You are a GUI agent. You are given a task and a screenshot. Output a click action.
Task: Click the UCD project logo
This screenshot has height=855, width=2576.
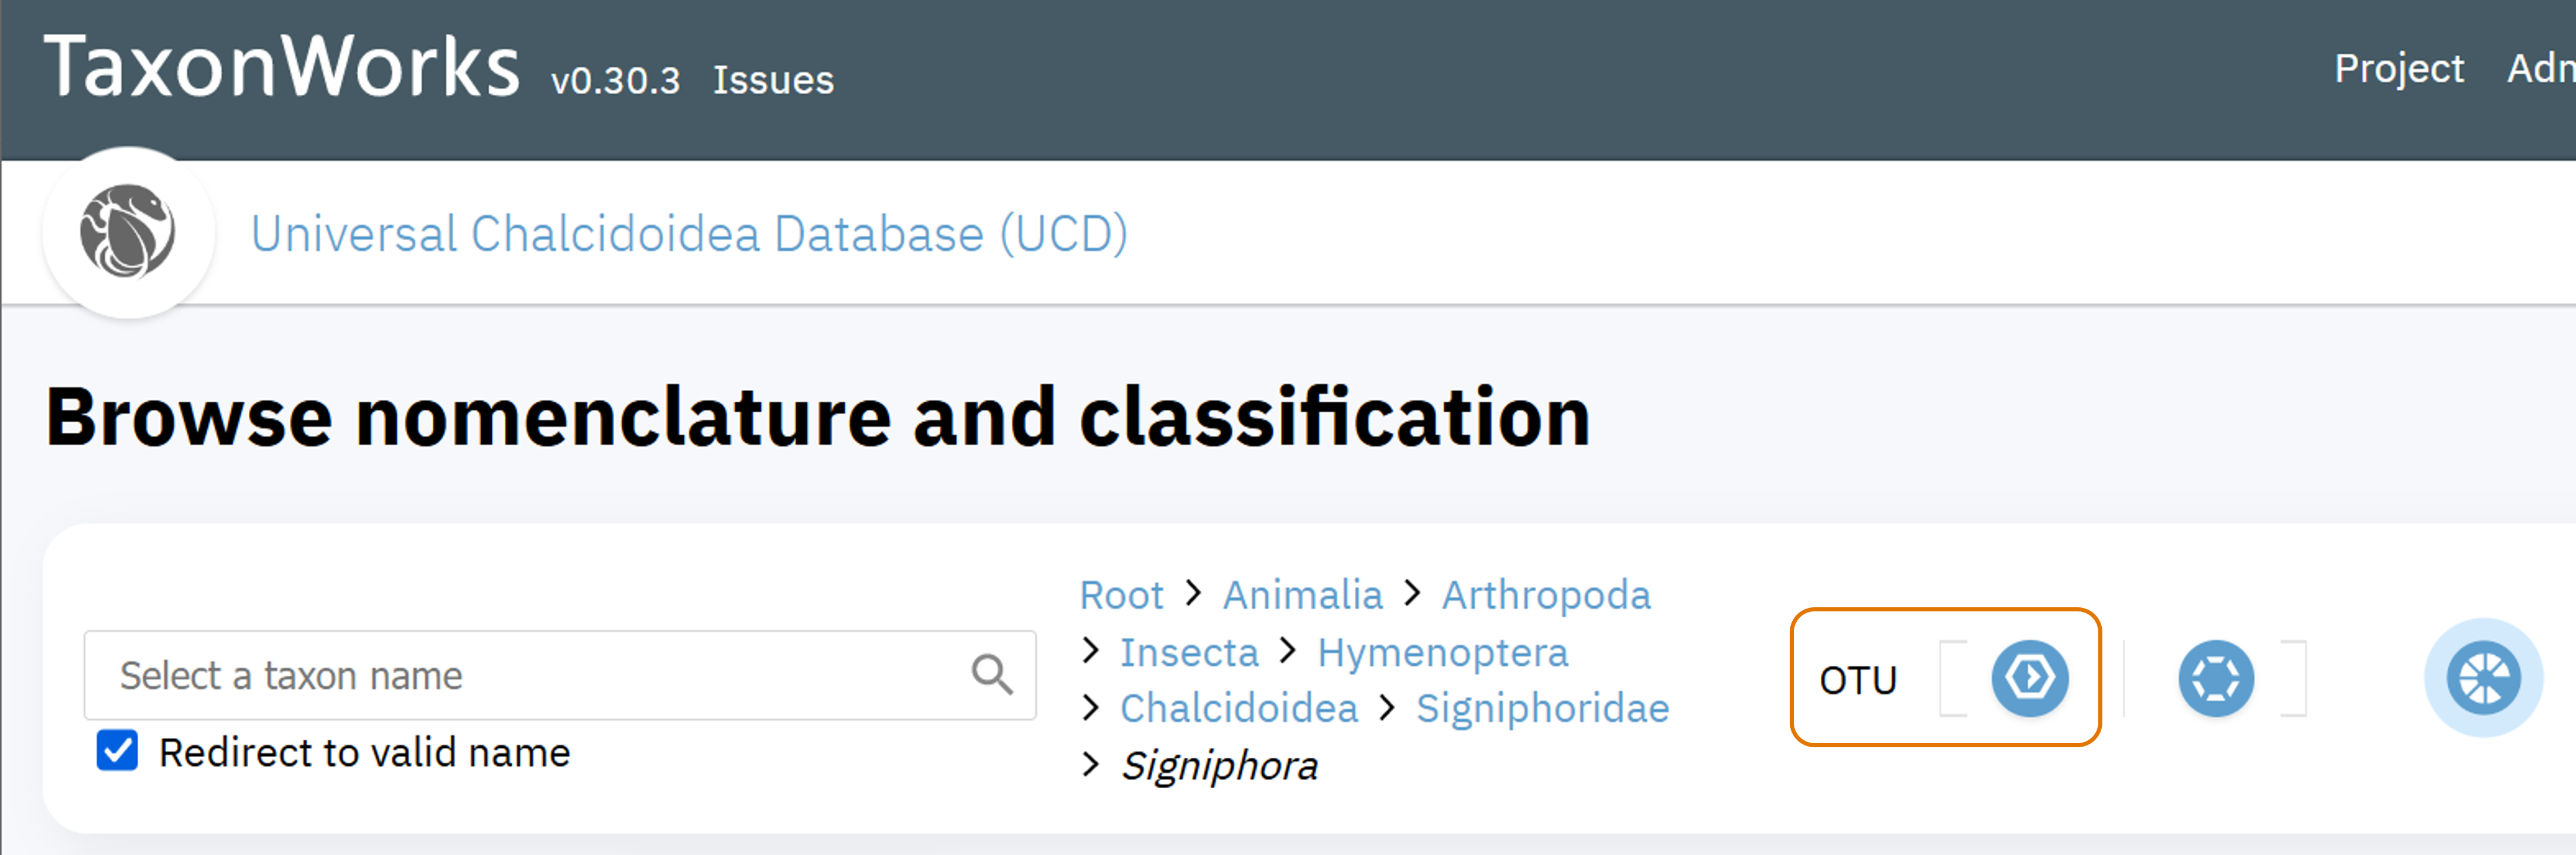click(128, 232)
